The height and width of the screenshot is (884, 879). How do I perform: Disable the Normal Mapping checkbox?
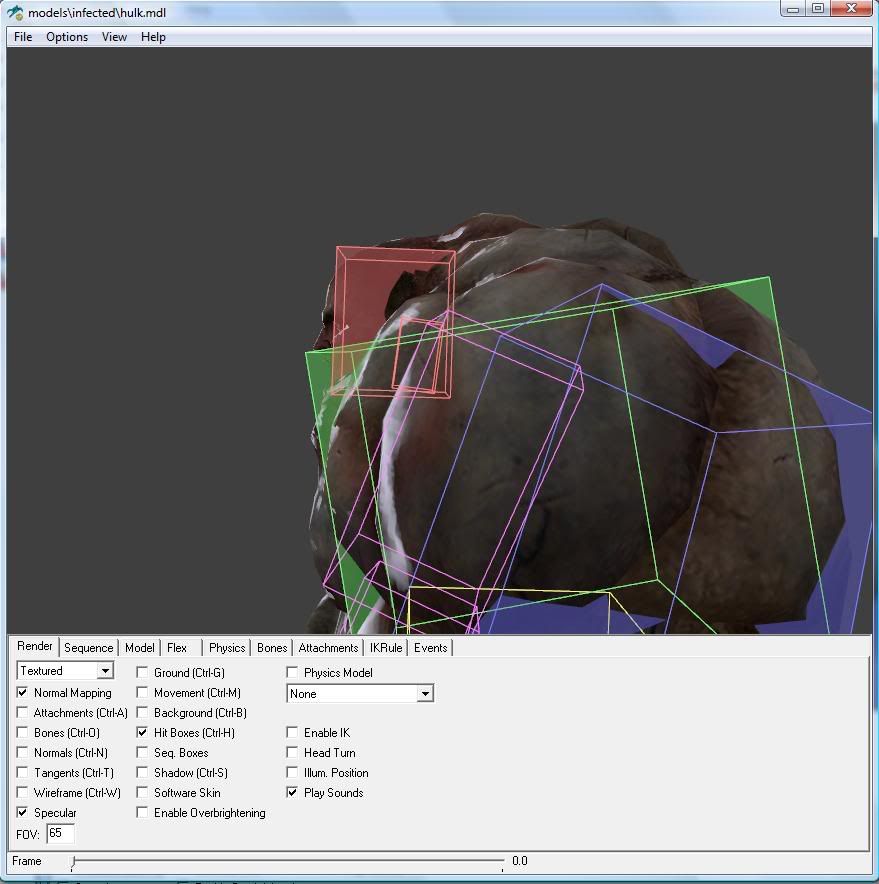point(23,692)
